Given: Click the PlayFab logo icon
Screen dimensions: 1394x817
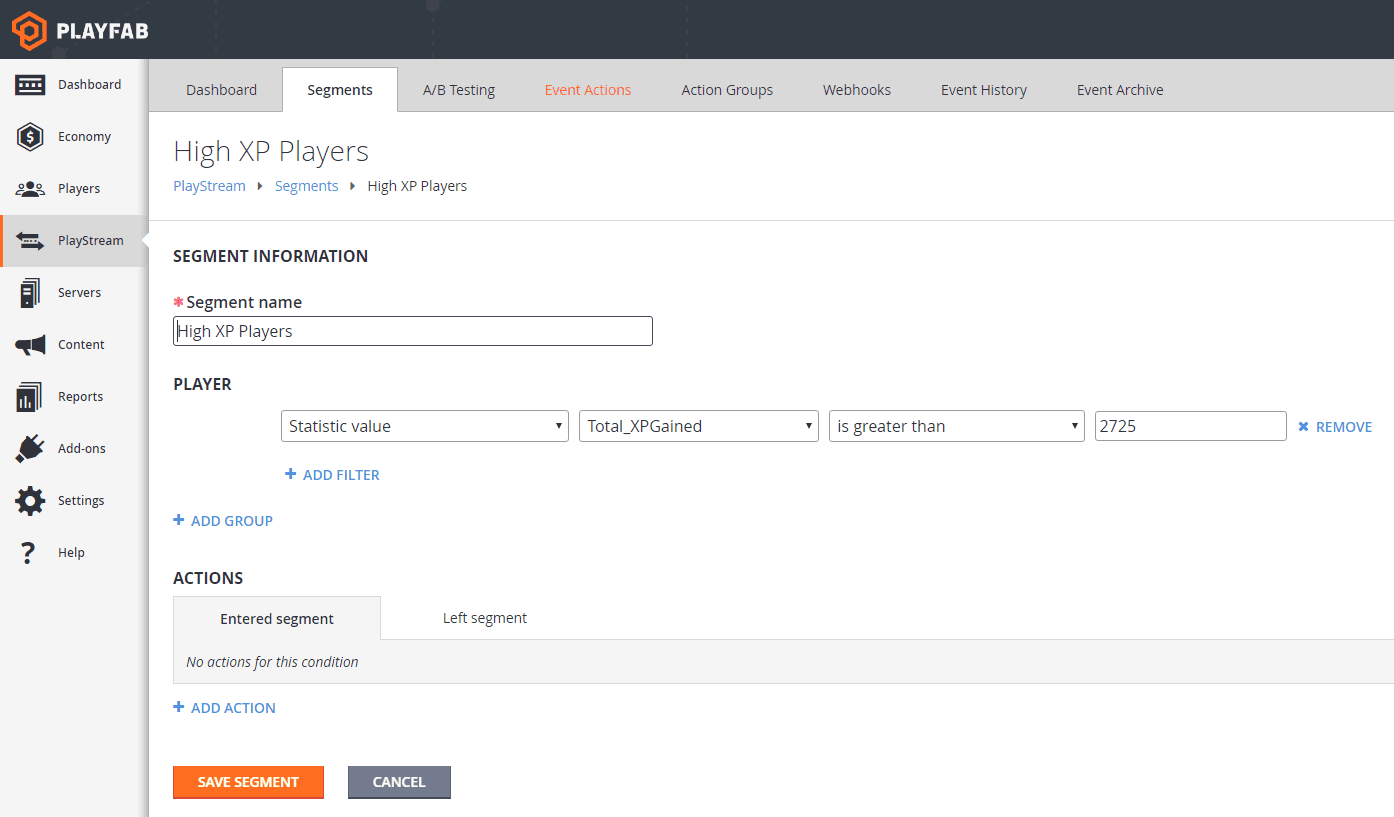Looking at the screenshot, I should click(x=29, y=30).
